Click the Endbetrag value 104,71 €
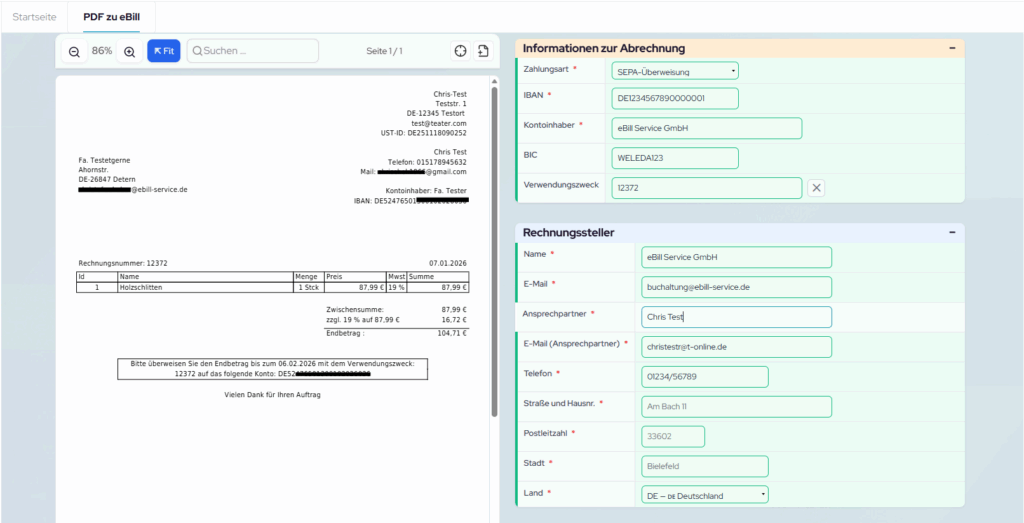 (452, 333)
